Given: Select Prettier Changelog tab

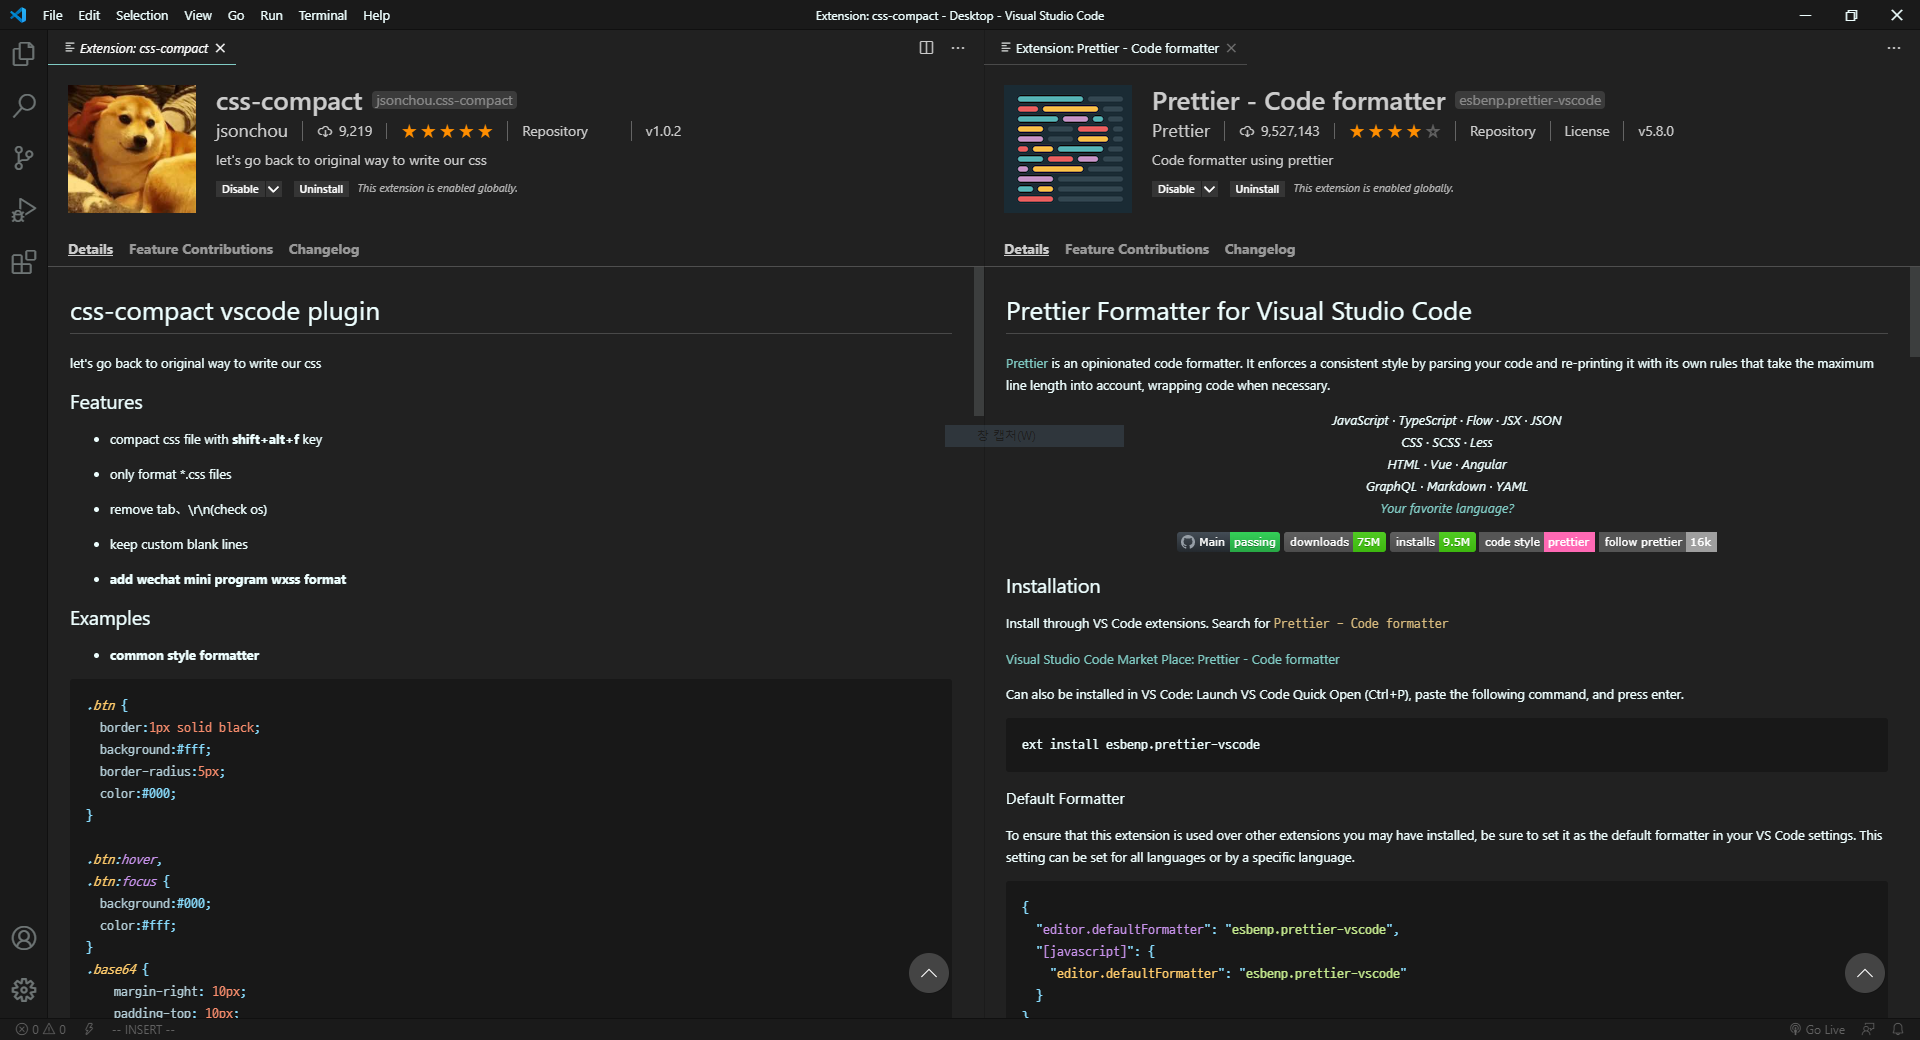Looking at the screenshot, I should (x=1260, y=249).
